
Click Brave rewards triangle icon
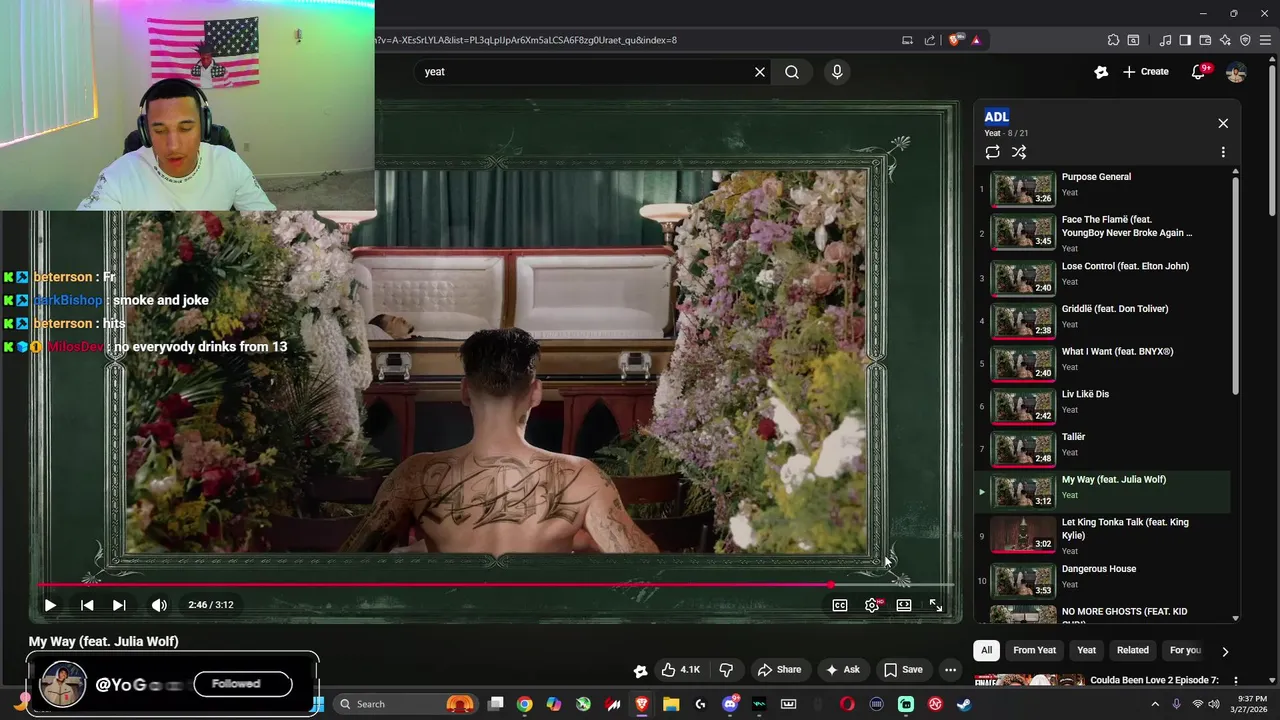click(976, 40)
